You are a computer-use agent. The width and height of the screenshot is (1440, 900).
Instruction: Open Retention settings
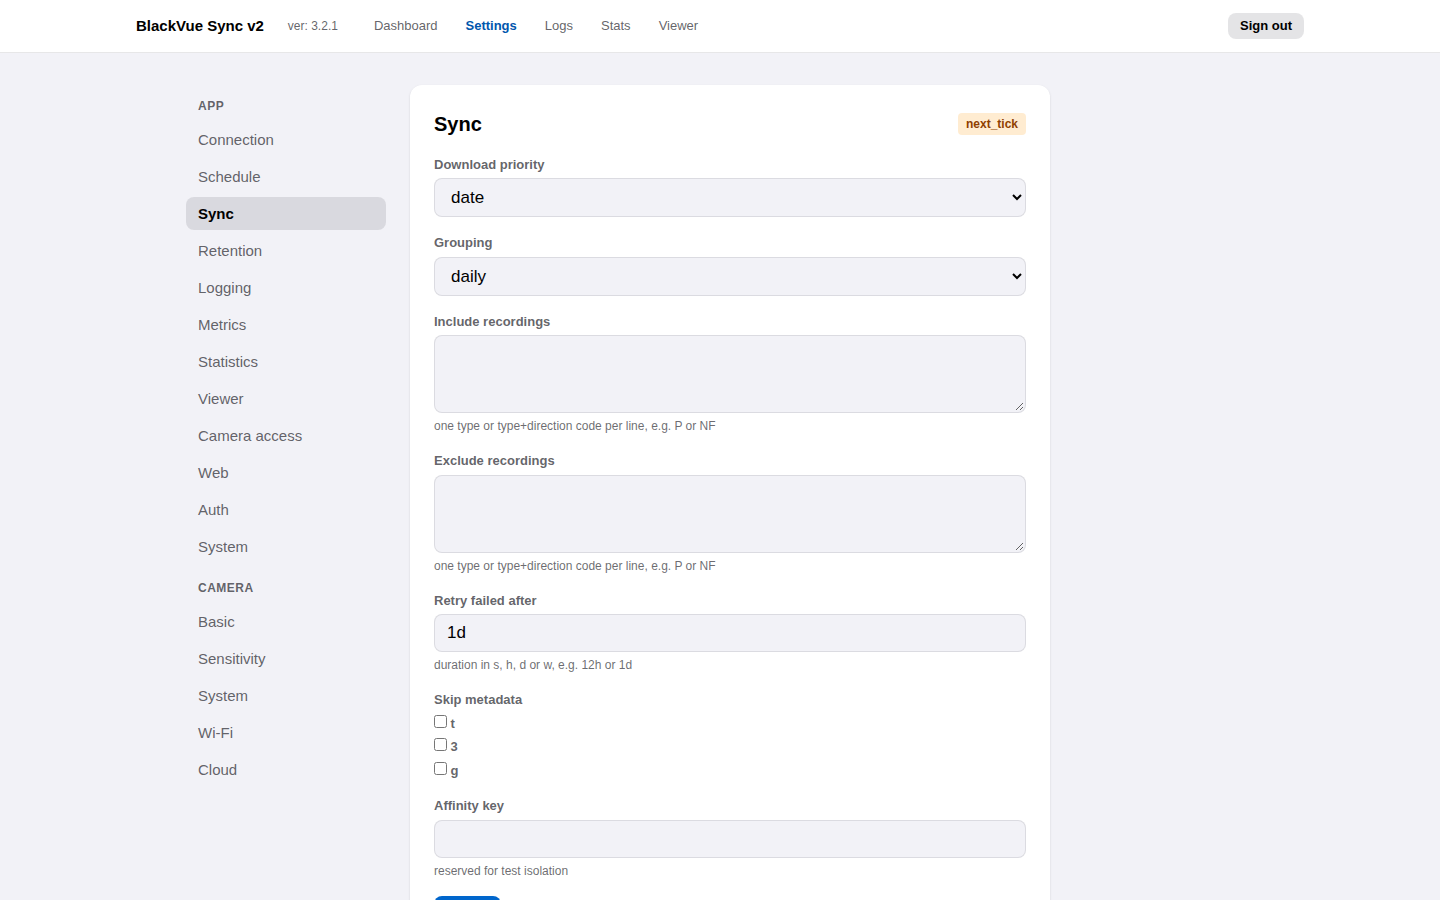tap(286, 251)
